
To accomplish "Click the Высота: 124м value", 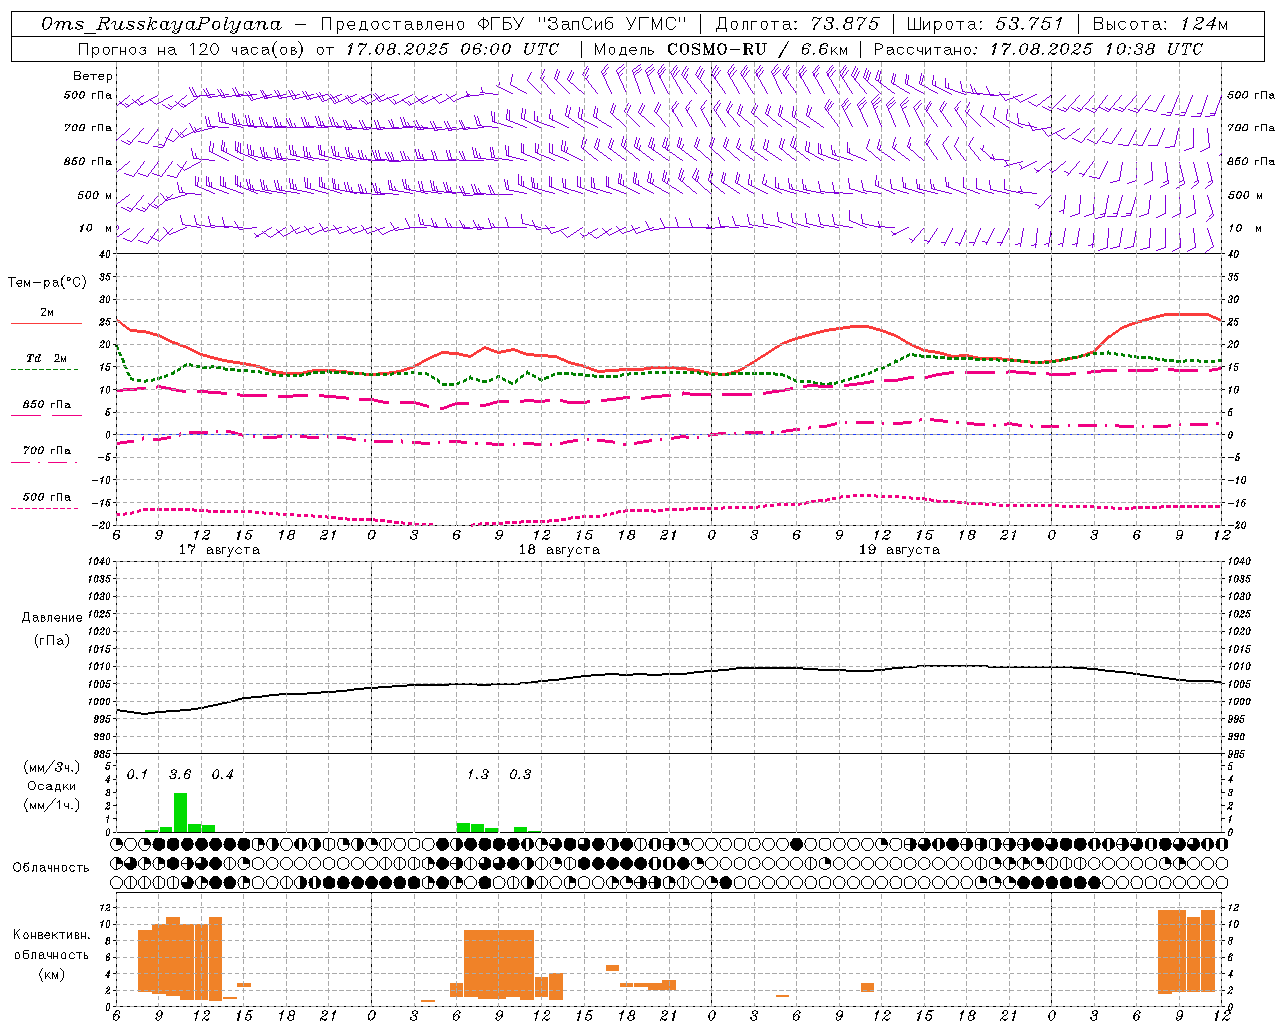I will [x=1160, y=24].
